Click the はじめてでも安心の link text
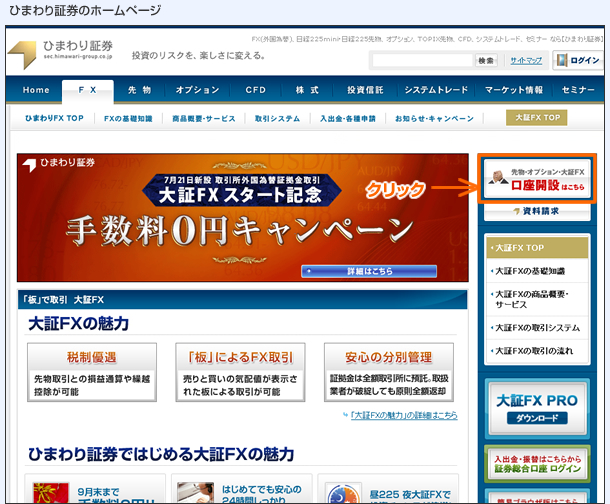 pyautogui.click(x=261, y=489)
